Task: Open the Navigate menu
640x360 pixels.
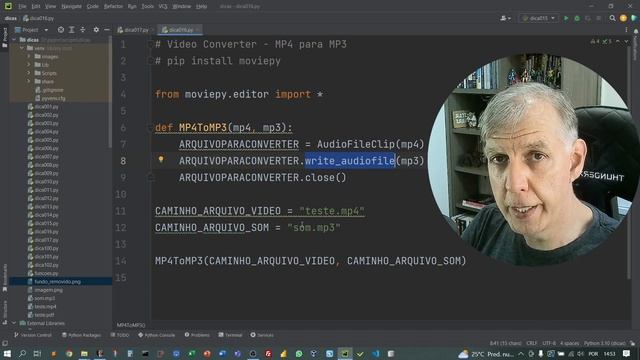Action: tap(71, 7)
